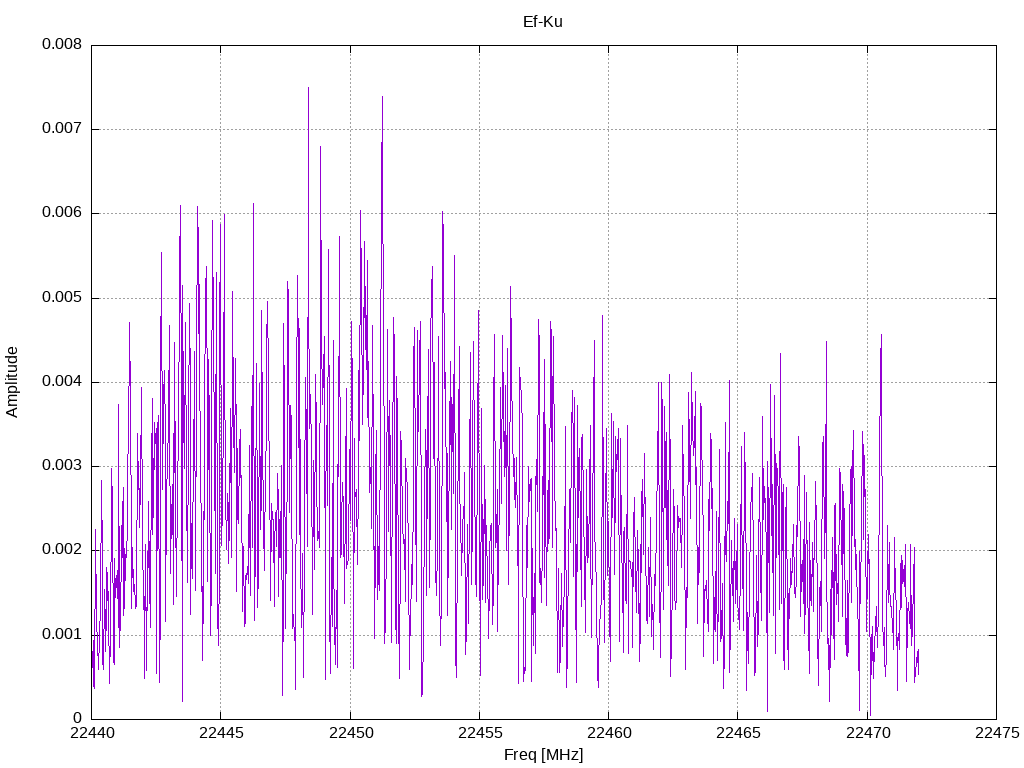Click the x-axis tick label 22465
1024x768 pixels.
(x=739, y=733)
